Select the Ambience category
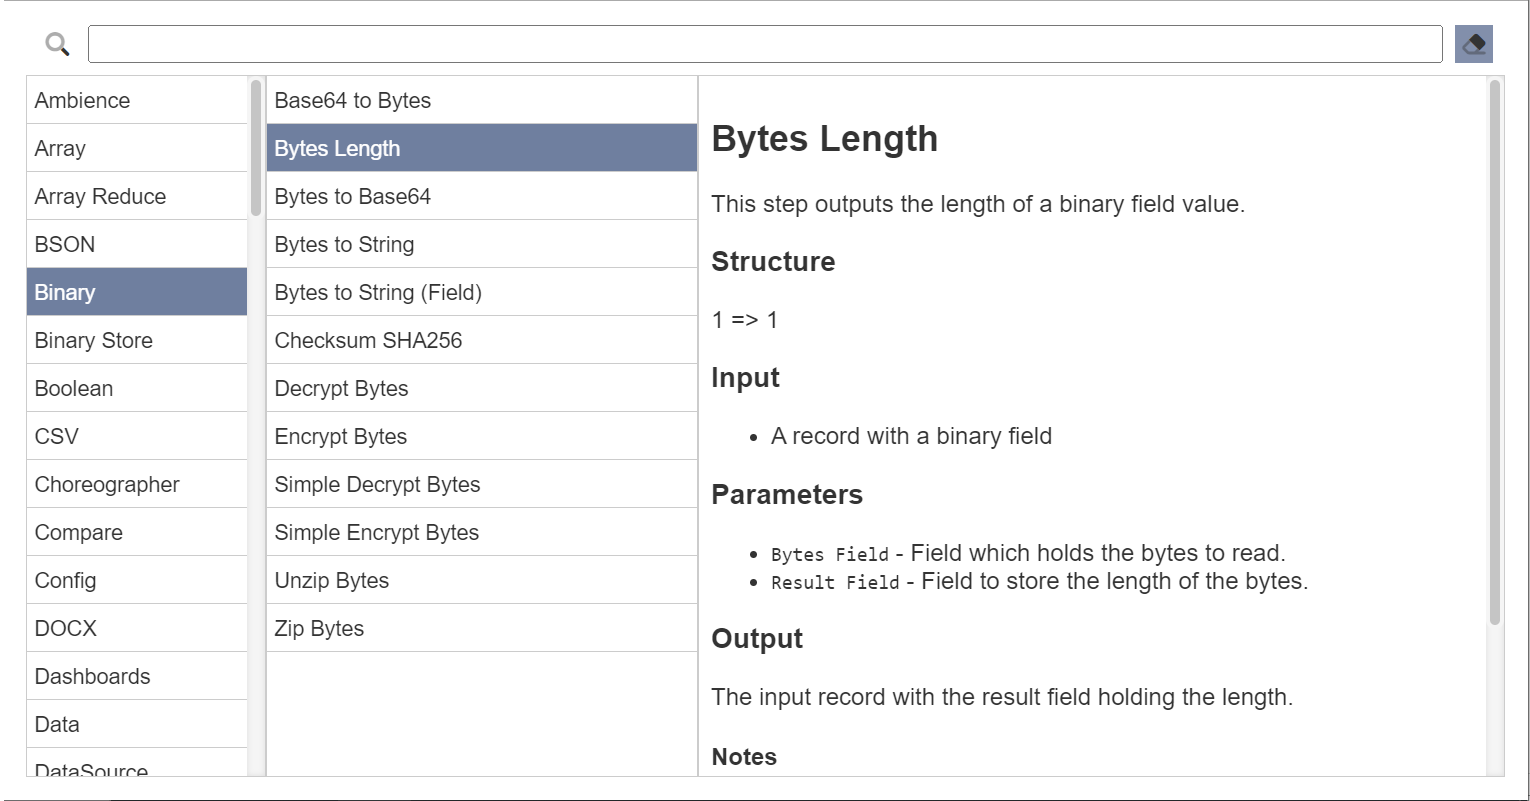This screenshot has height=801, width=1530. (137, 100)
